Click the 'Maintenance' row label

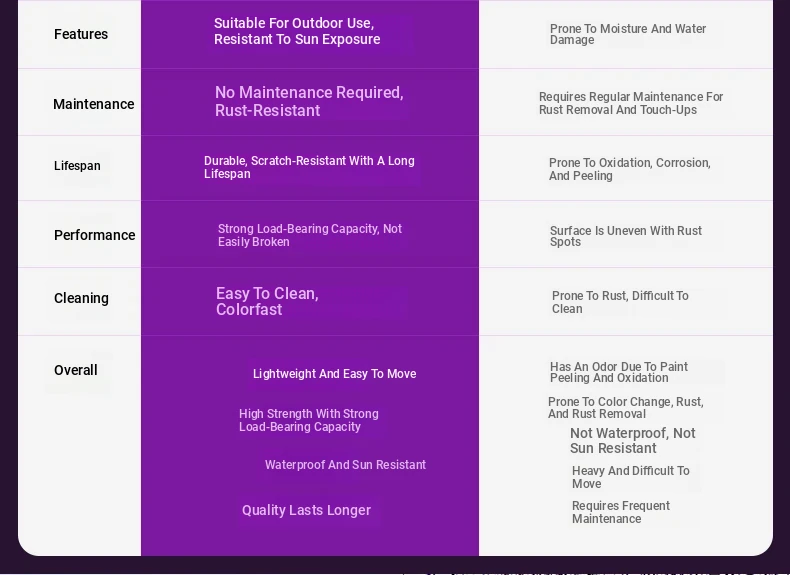94,104
